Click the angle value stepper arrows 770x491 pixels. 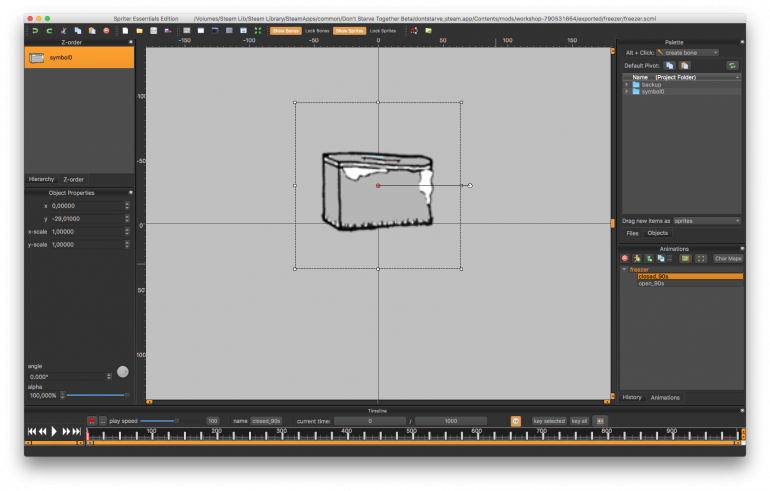109,377
